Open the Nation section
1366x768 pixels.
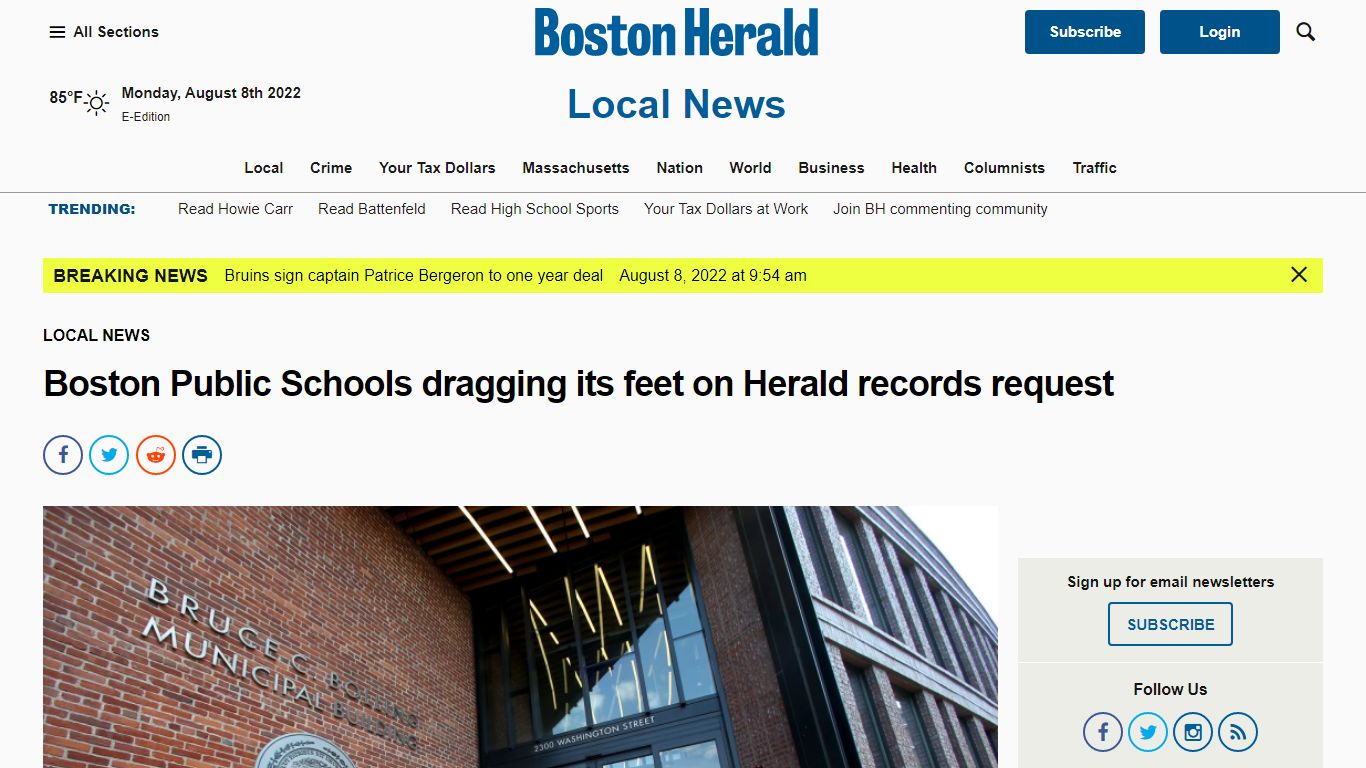pyautogui.click(x=680, y=168)
